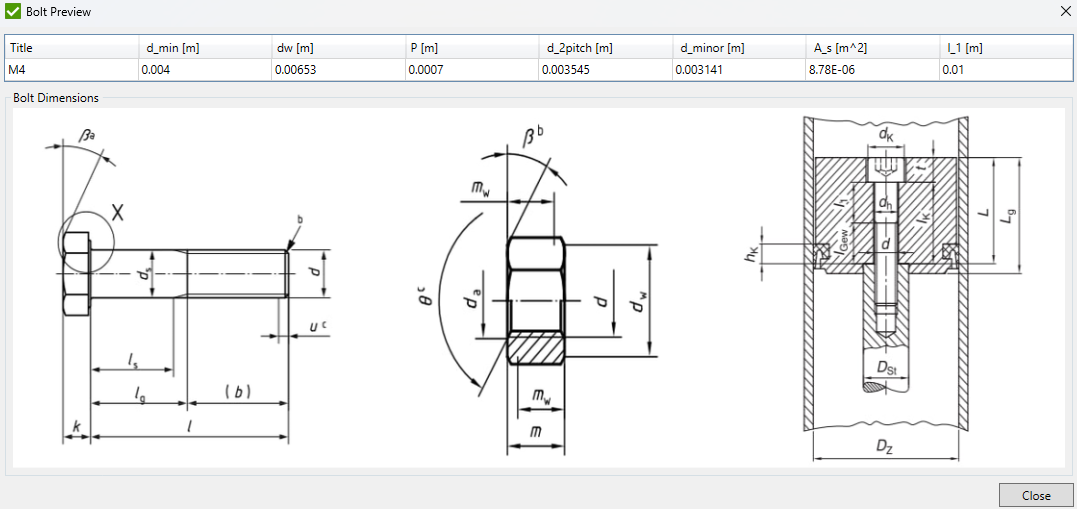This screenshot has width=1077, height=509.
Task: Click the bolted joint cross-section diagram
Action: click(885, 285)
